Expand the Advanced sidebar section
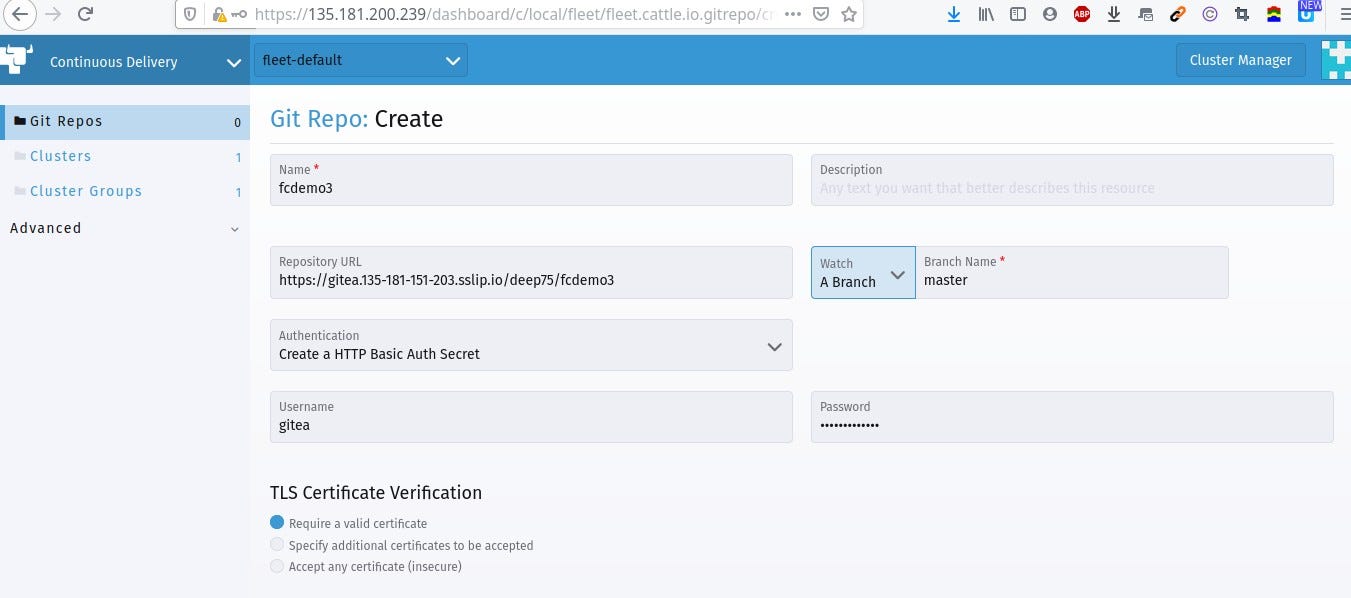Screen dimensions: 1351x598 (125, 228)
